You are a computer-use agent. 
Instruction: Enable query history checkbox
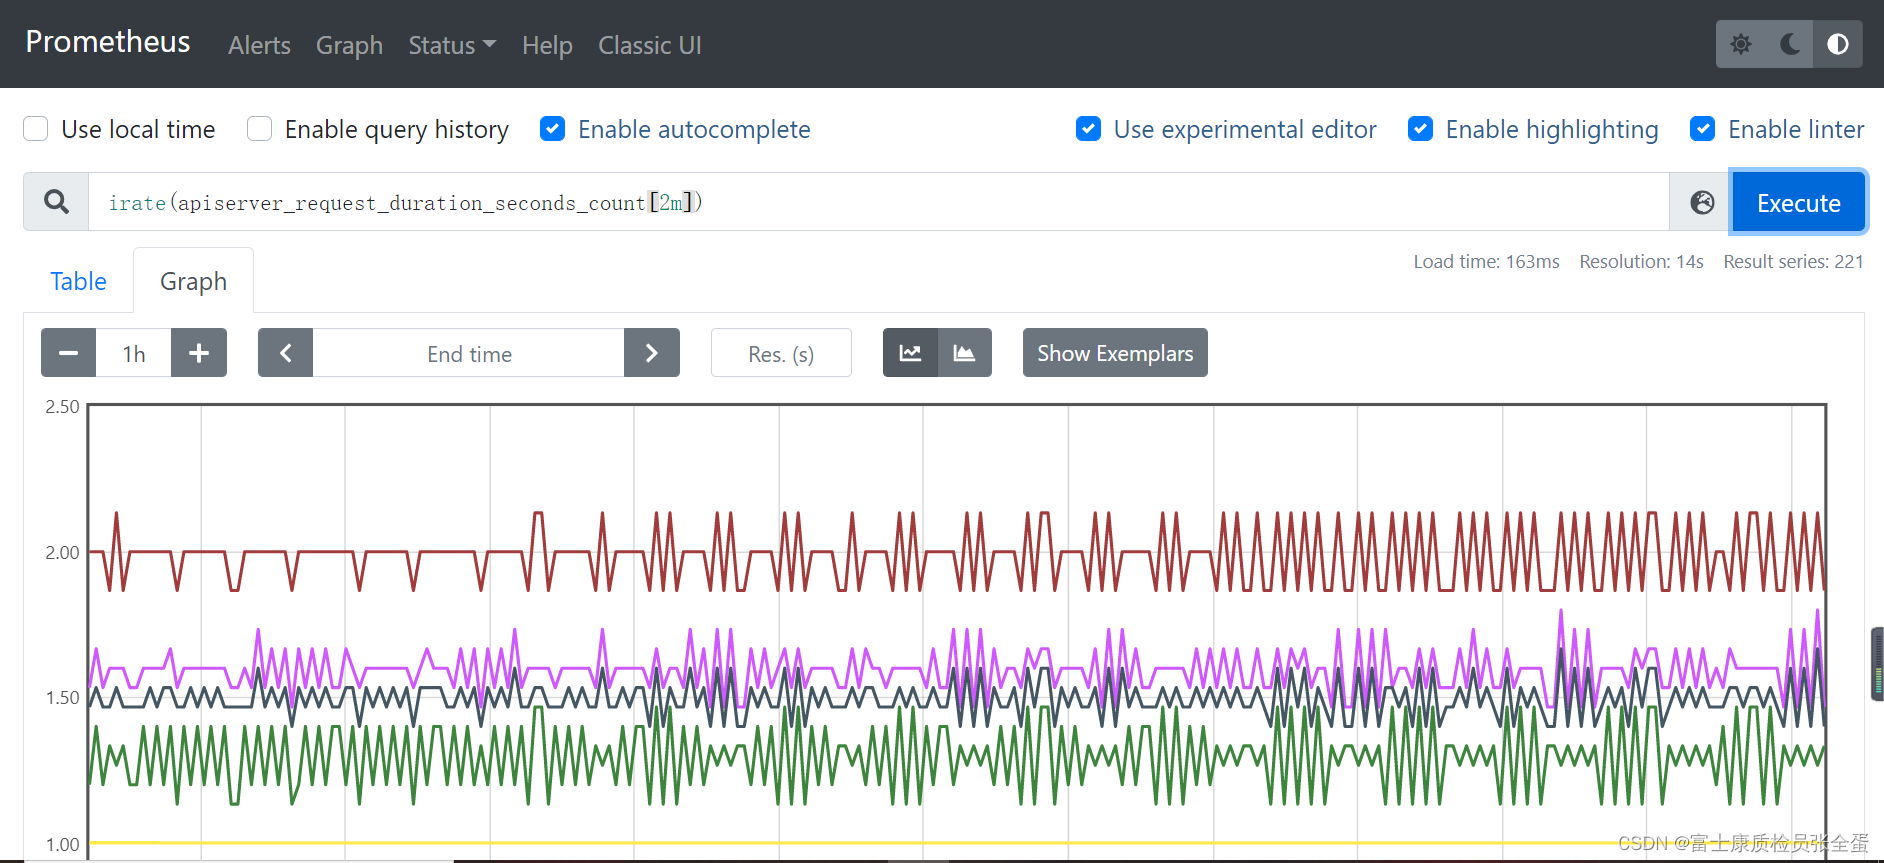click(259, 129)
